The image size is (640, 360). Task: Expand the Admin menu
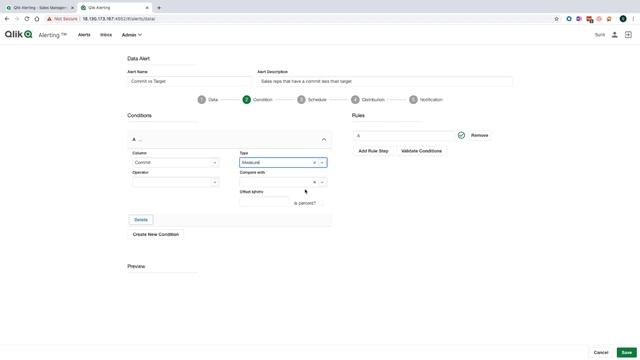coord(131,35)
